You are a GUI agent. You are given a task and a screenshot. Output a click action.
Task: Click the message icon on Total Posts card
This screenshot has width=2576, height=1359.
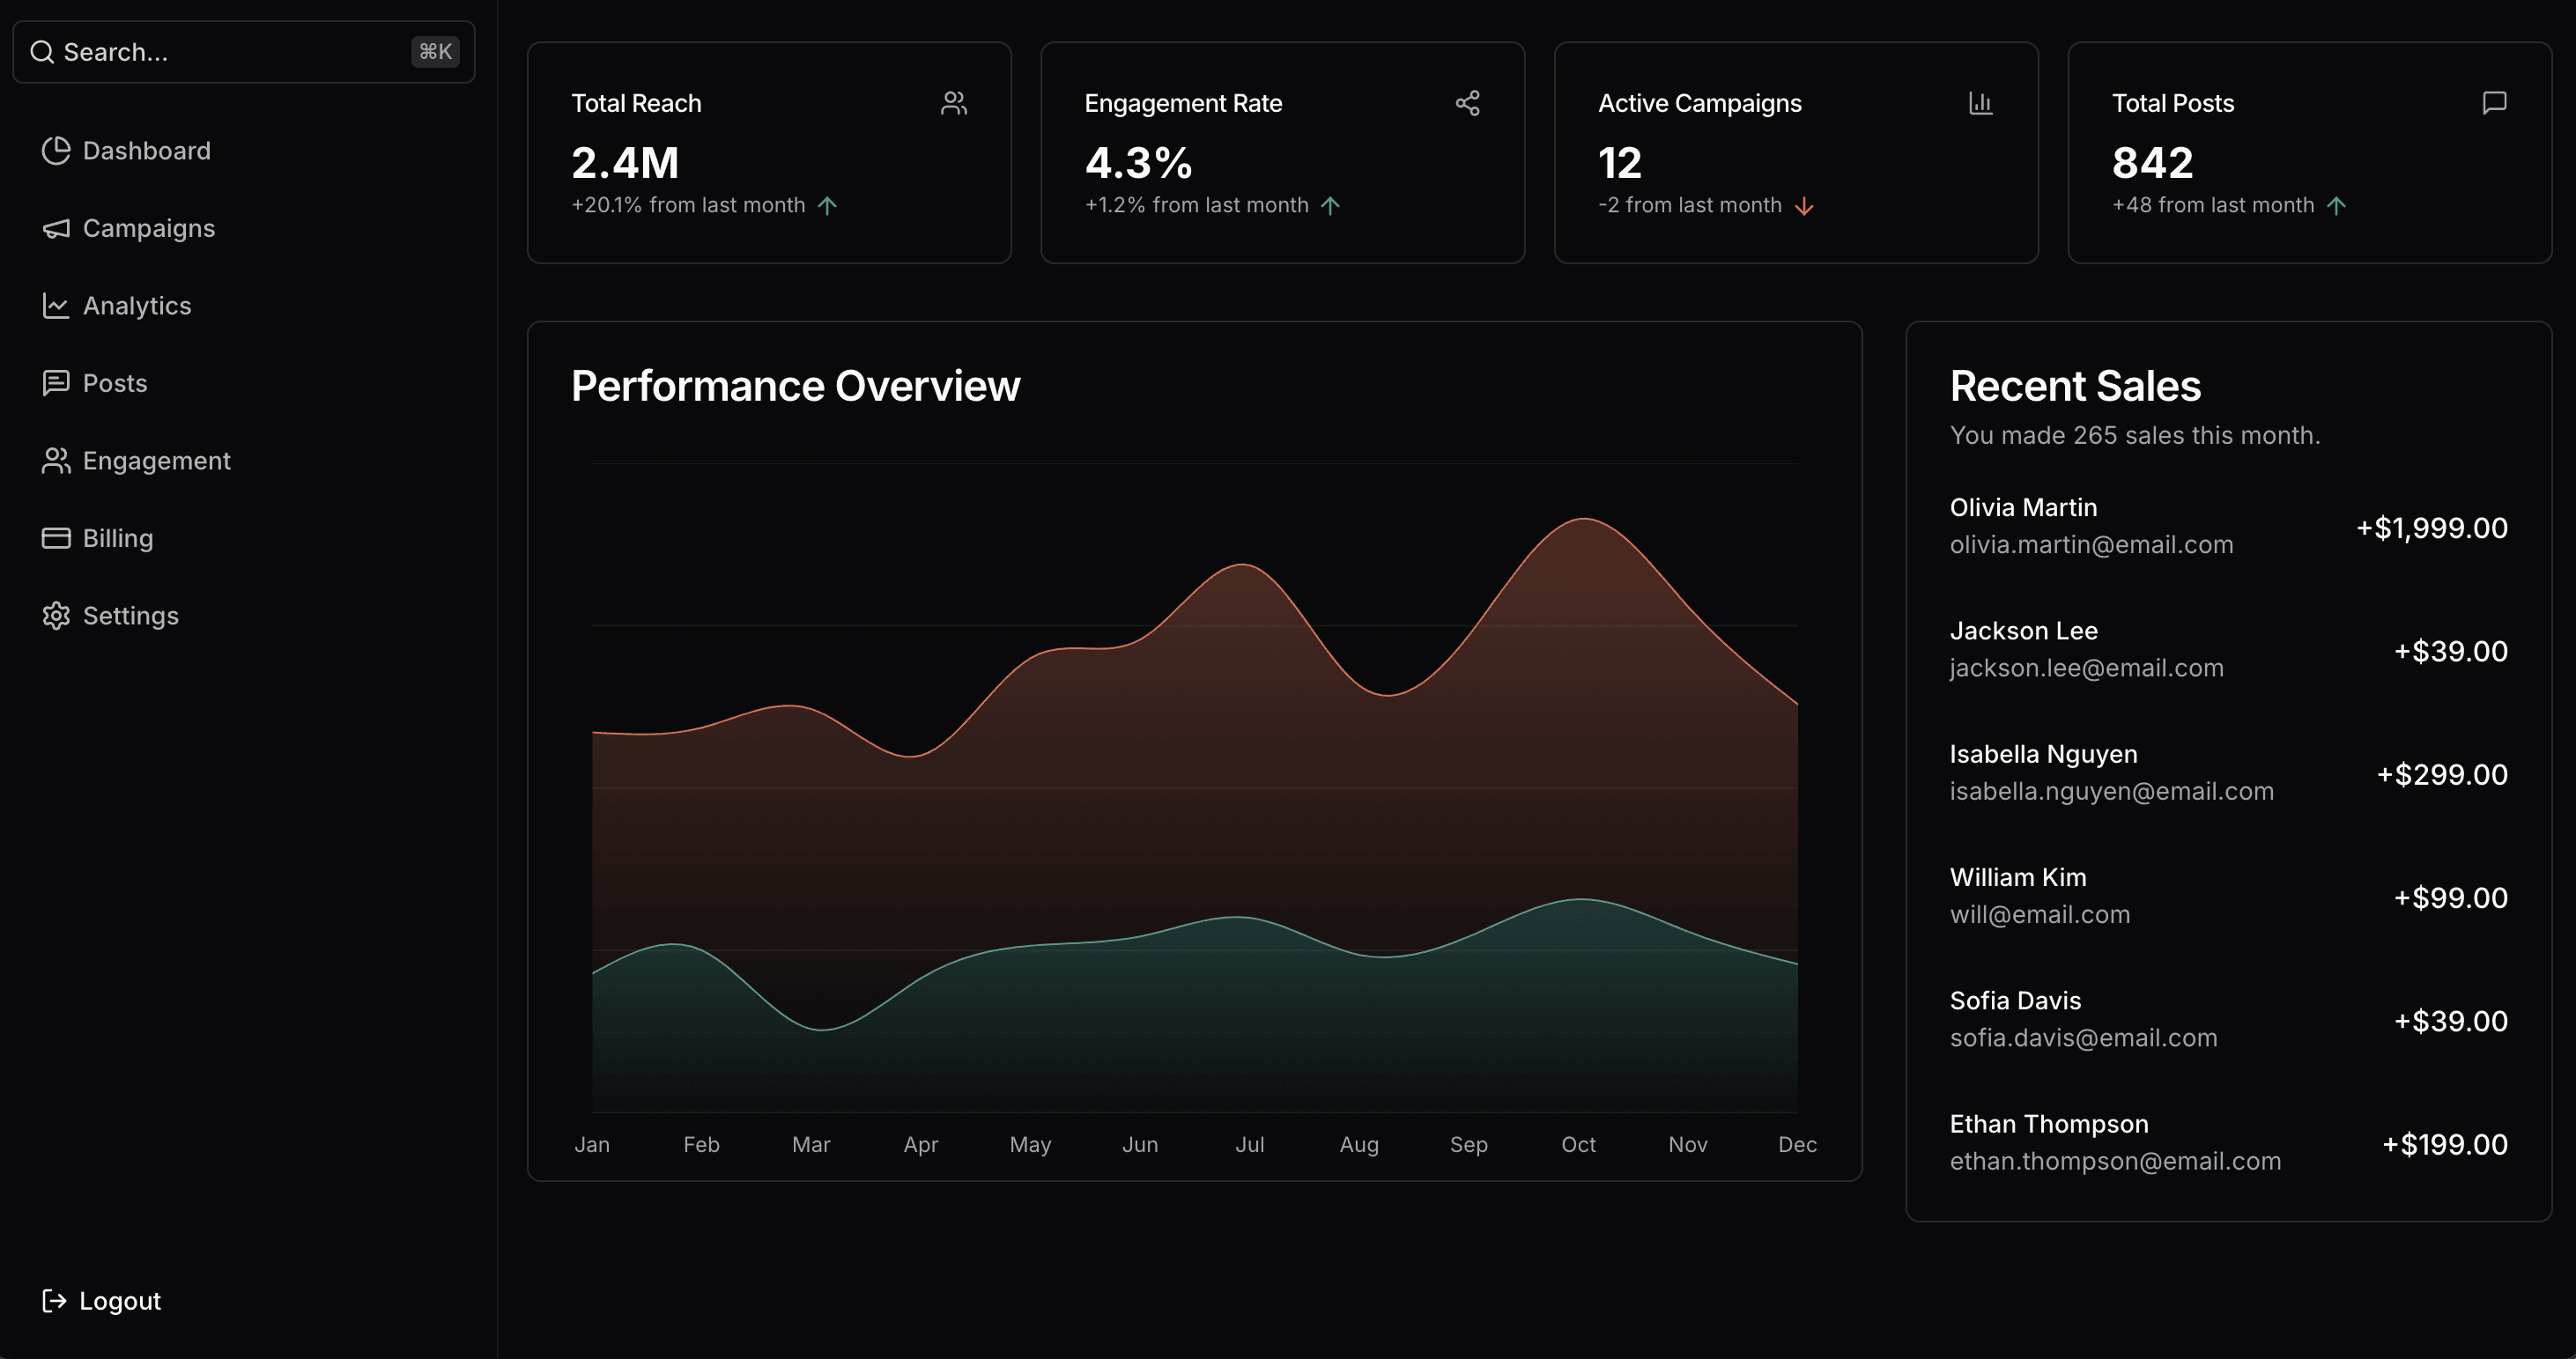click(2494, 101)
